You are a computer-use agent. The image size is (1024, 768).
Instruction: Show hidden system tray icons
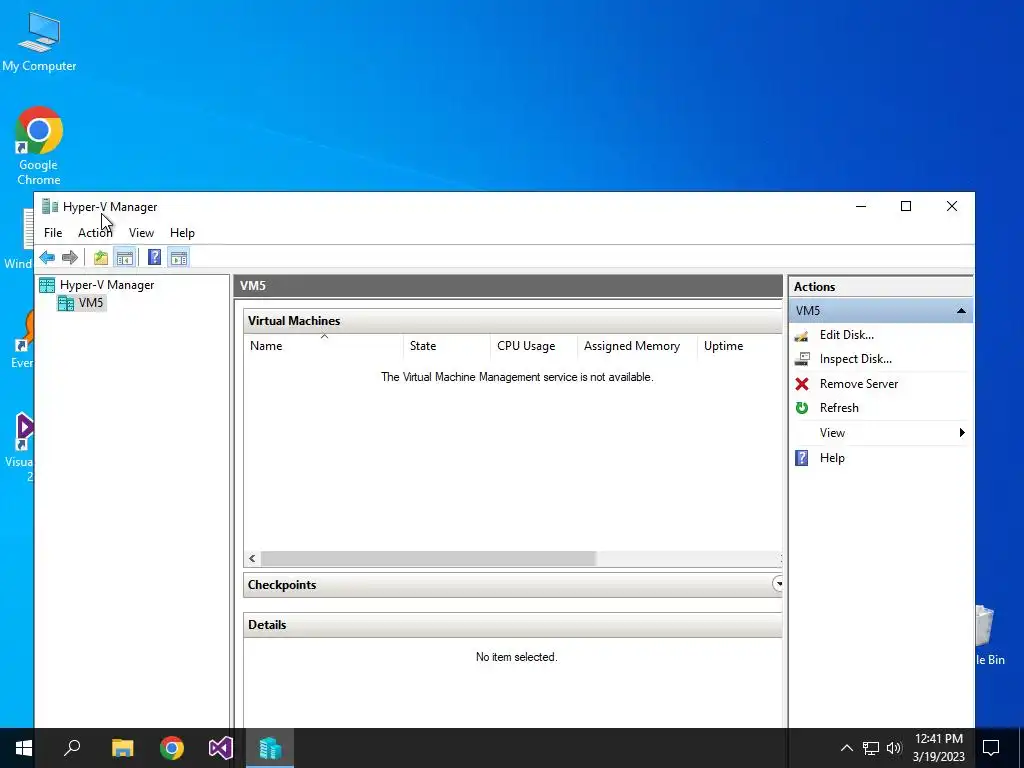(846, 748)
